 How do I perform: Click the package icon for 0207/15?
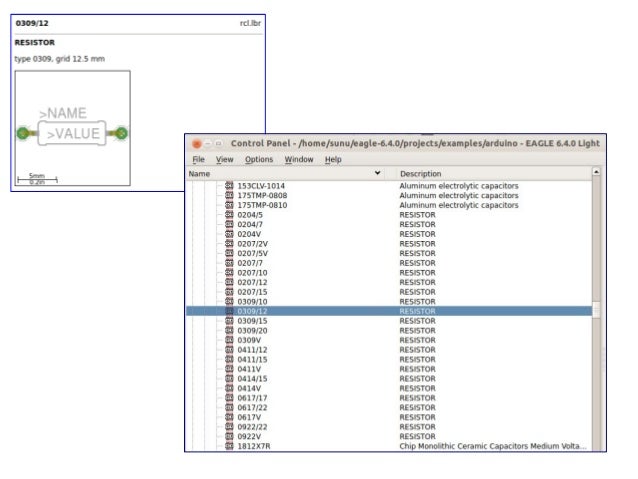coord(229,292)
